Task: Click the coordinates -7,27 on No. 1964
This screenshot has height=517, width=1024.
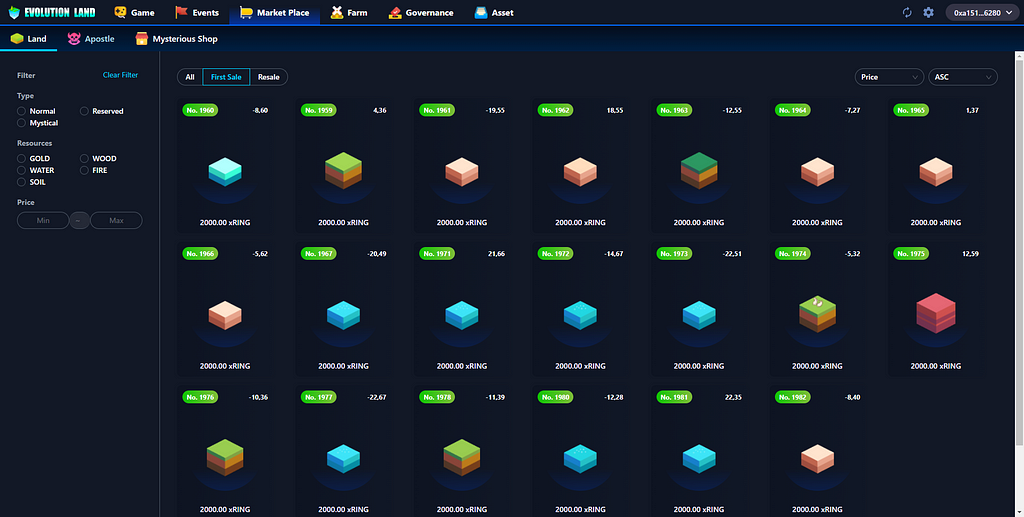Action: coord(852,110)
